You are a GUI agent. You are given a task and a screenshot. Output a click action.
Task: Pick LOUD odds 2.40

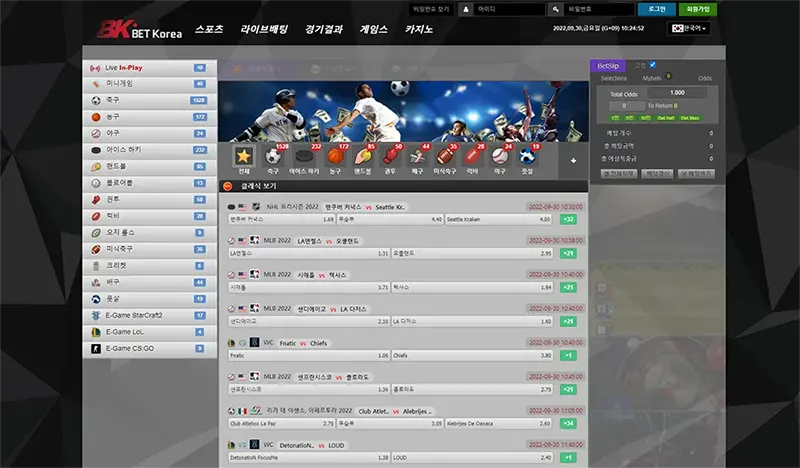tap(472, 457)
